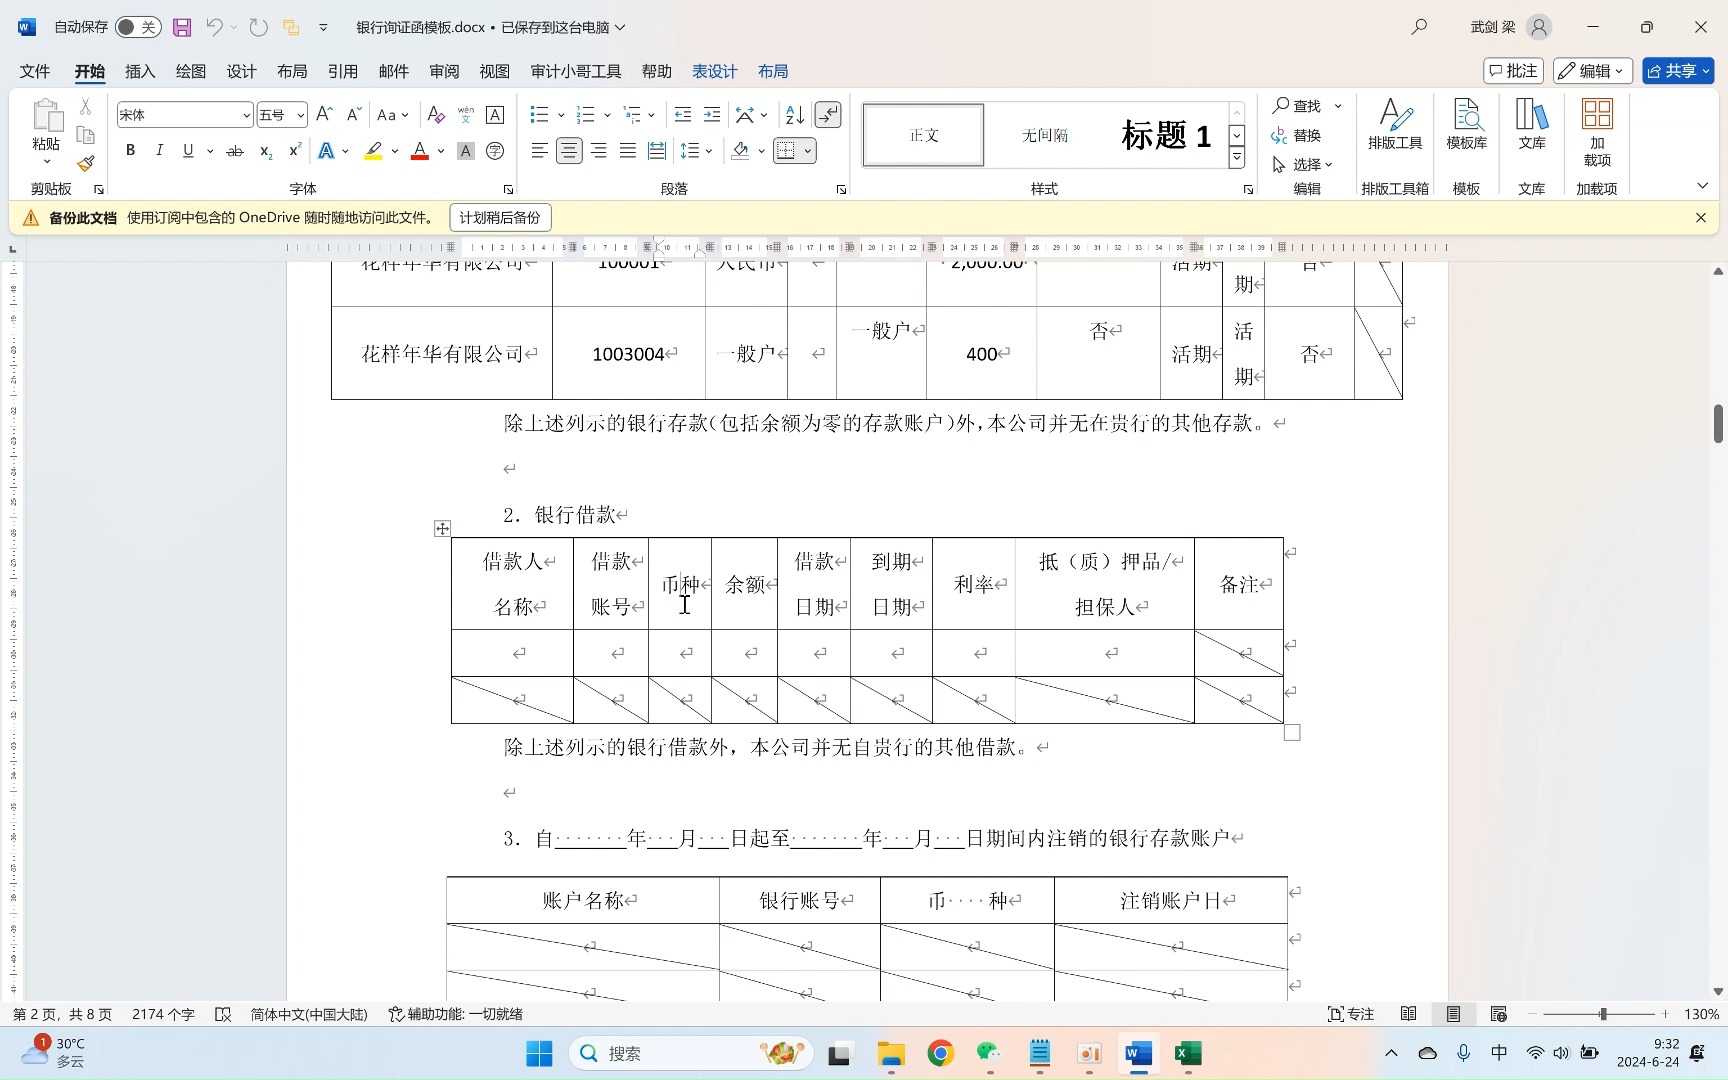Open 文库 library icon
1728x1080 pixels.
[1532, 125]
